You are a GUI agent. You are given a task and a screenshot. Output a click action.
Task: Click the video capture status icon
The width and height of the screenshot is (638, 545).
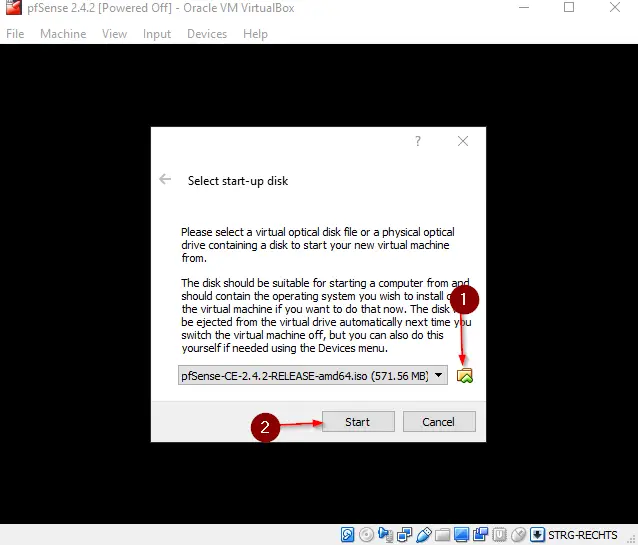(481, 534)
